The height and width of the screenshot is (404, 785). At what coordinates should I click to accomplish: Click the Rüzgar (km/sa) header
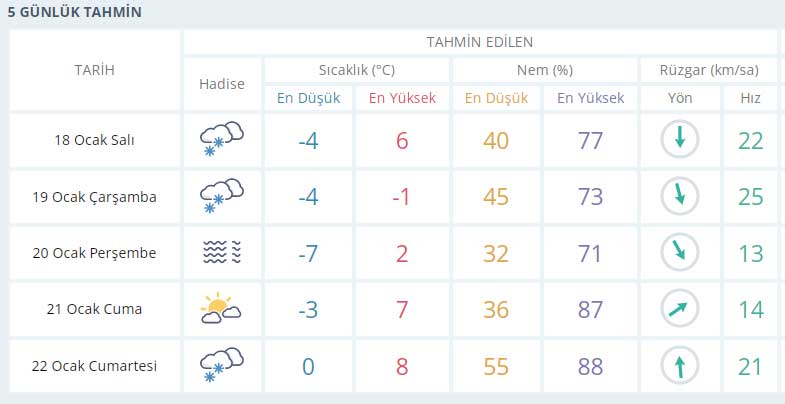(709, 70)
